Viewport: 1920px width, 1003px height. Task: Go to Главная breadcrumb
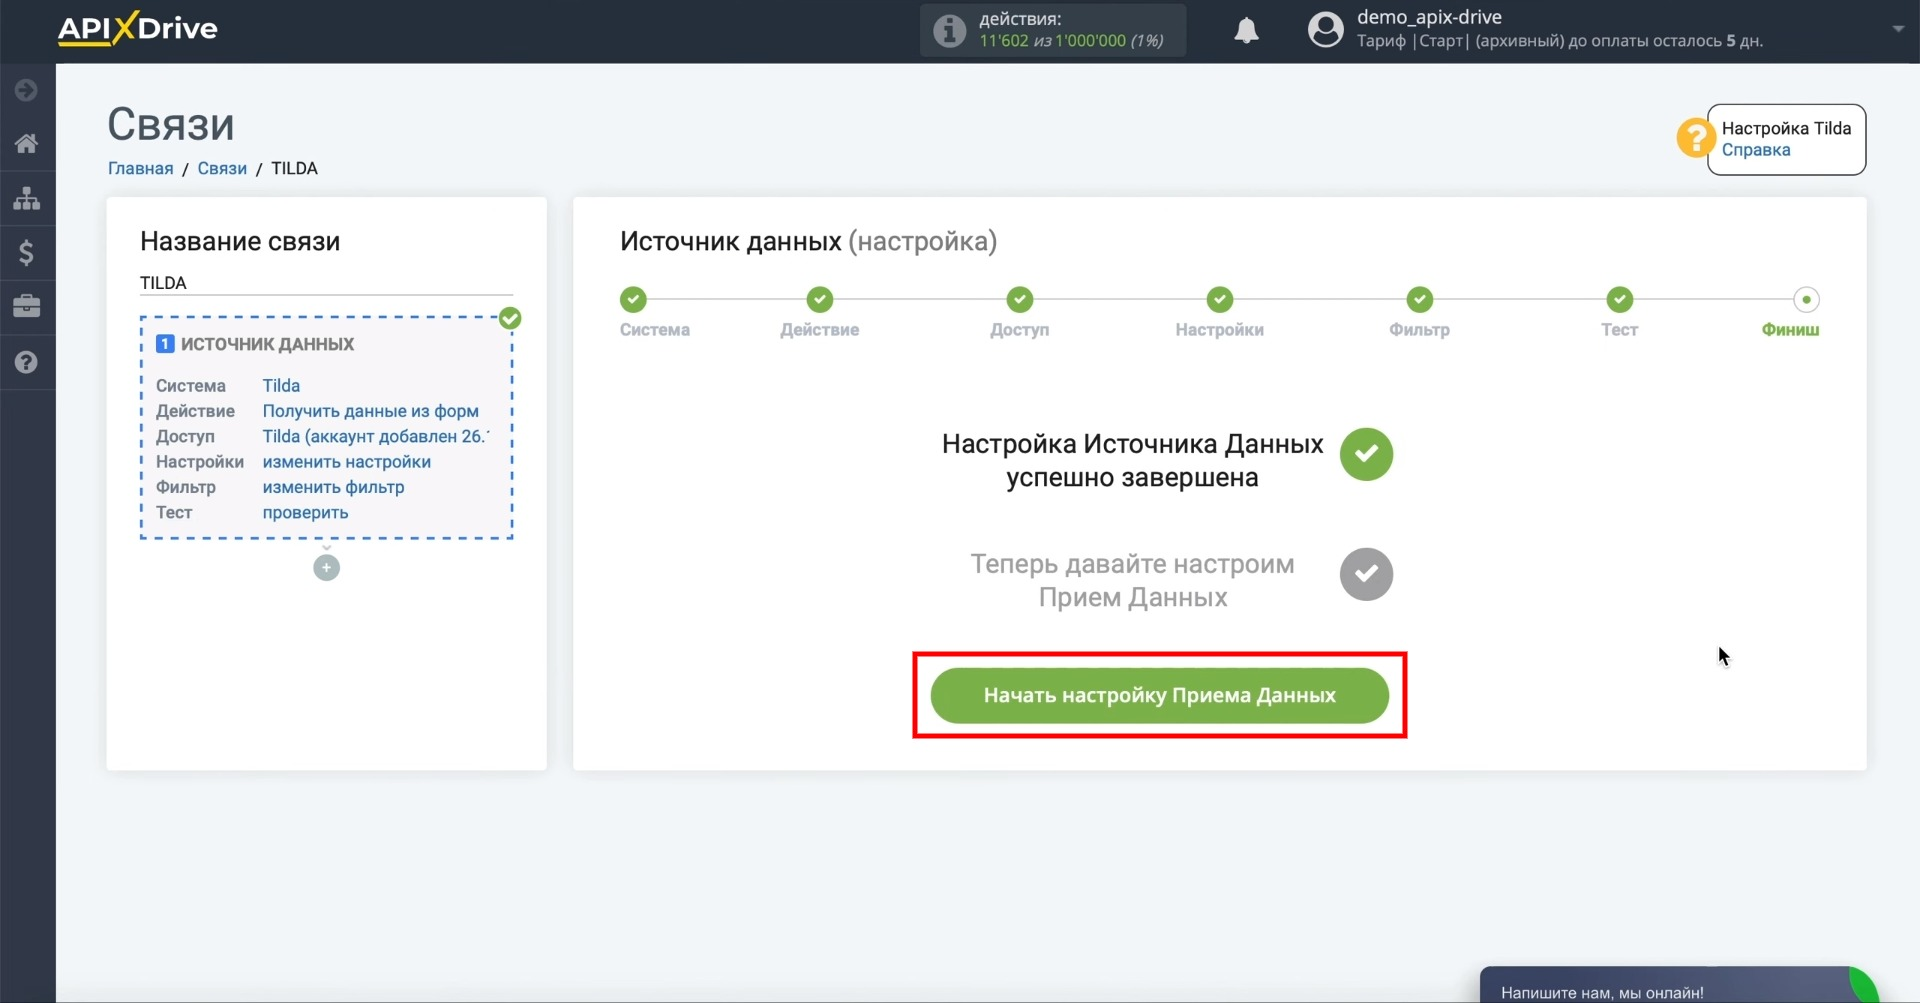pos(141,168)
